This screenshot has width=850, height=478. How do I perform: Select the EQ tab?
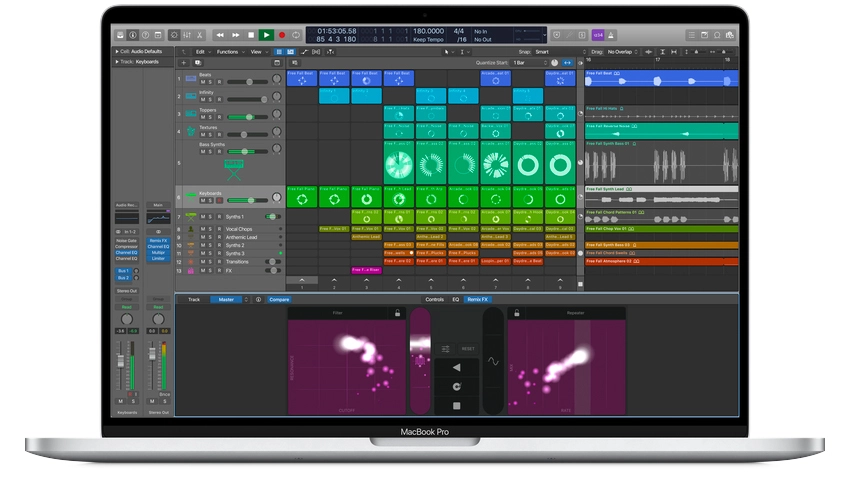pyautogui.click(x=455, y=299)
